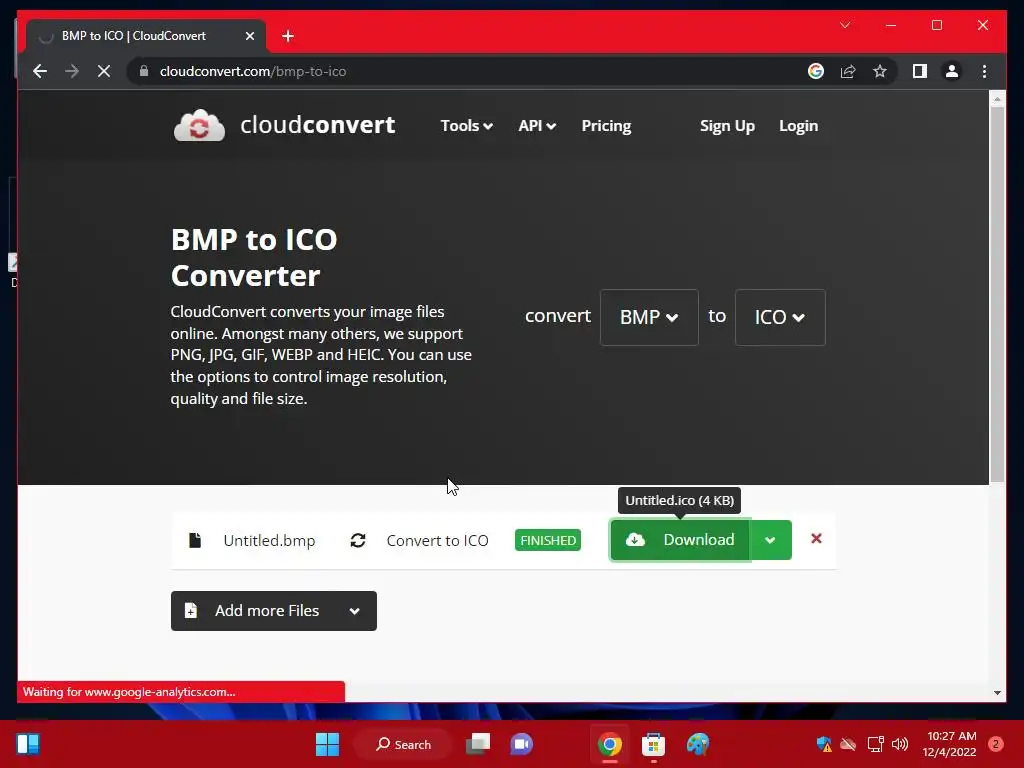Open the browser side panel icon
This screenshot has height=768, width=1024.
(x=920, y=71)
